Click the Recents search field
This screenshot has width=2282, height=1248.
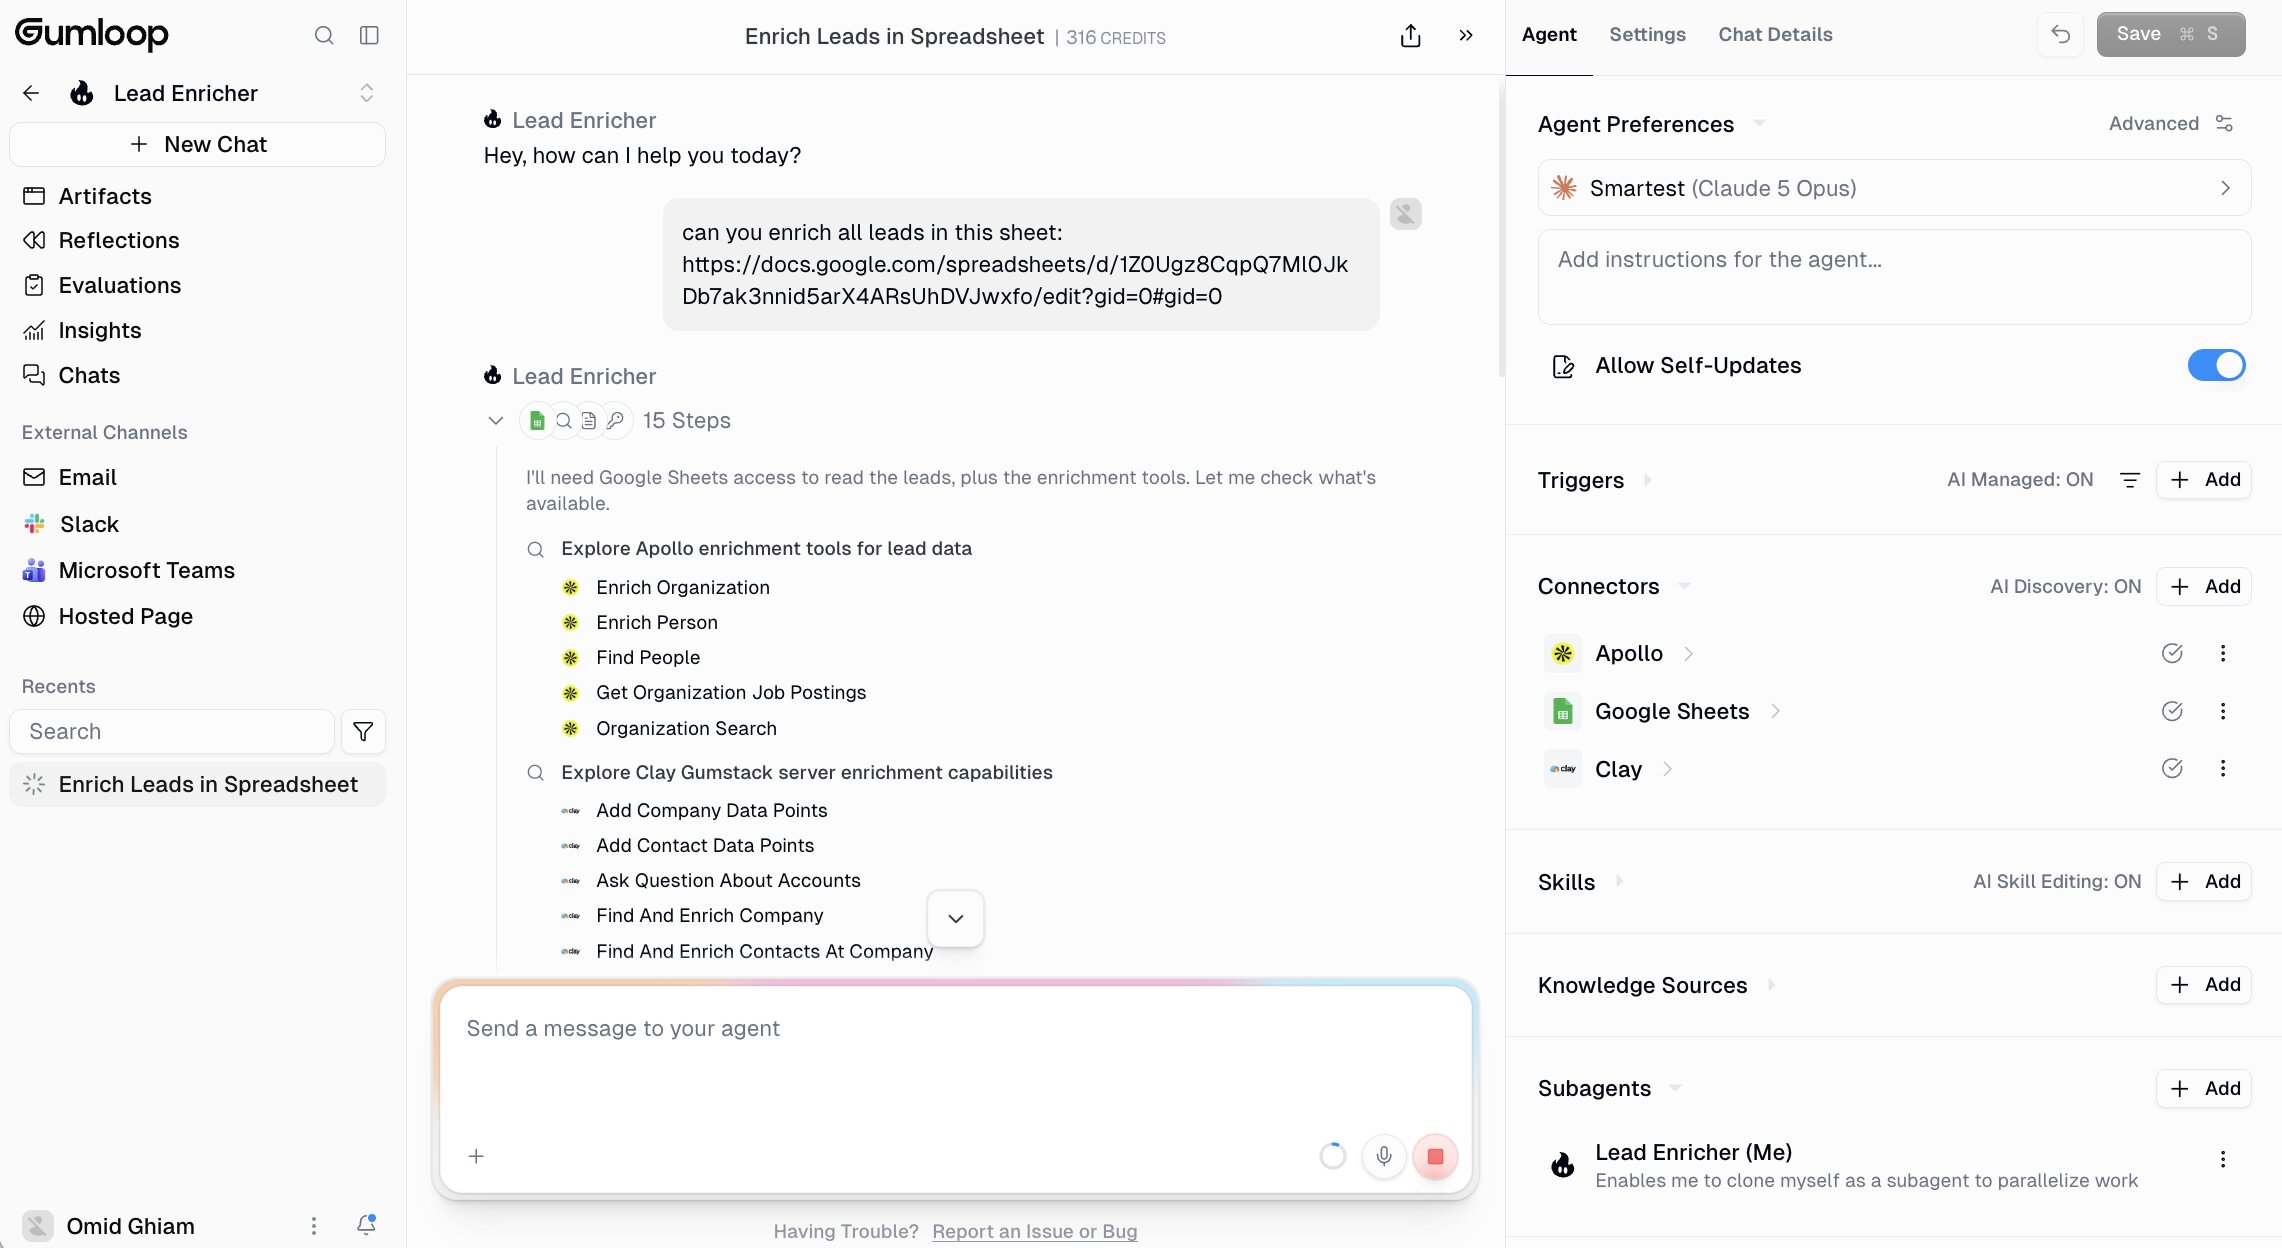pyautogui.click(x=171, y=731)
